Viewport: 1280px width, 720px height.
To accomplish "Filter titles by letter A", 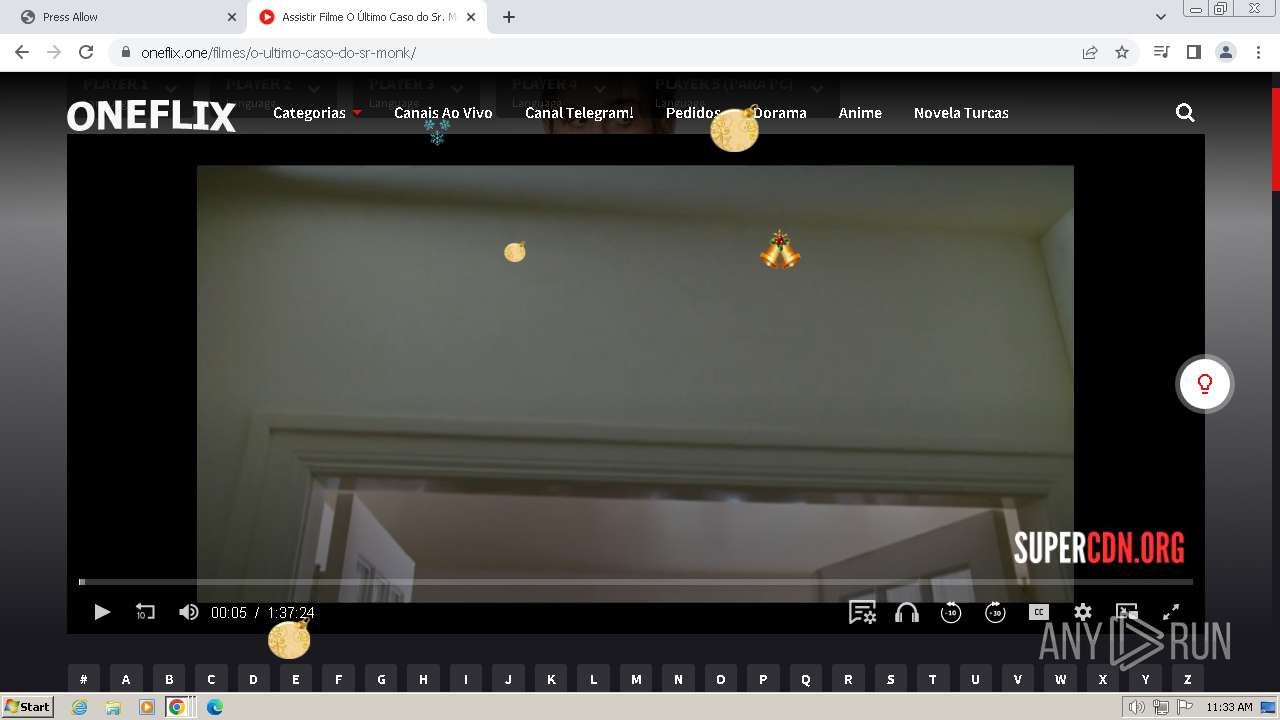I will (x=126, y=679).
